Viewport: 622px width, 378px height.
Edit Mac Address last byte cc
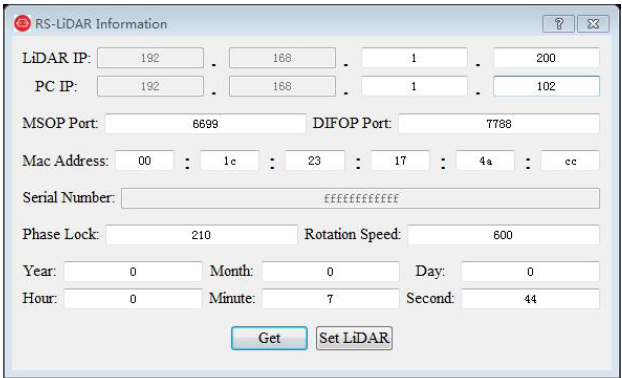570,161
